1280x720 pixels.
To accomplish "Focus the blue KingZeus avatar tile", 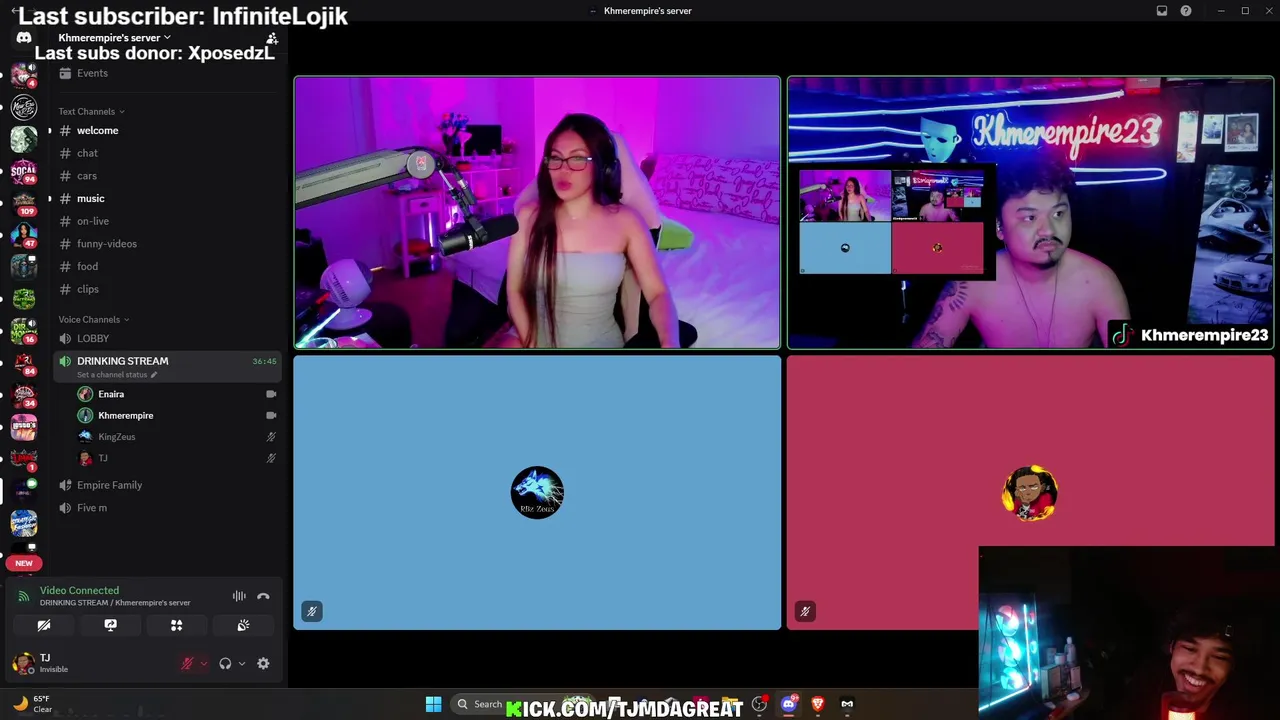I will tap(537, 493).
